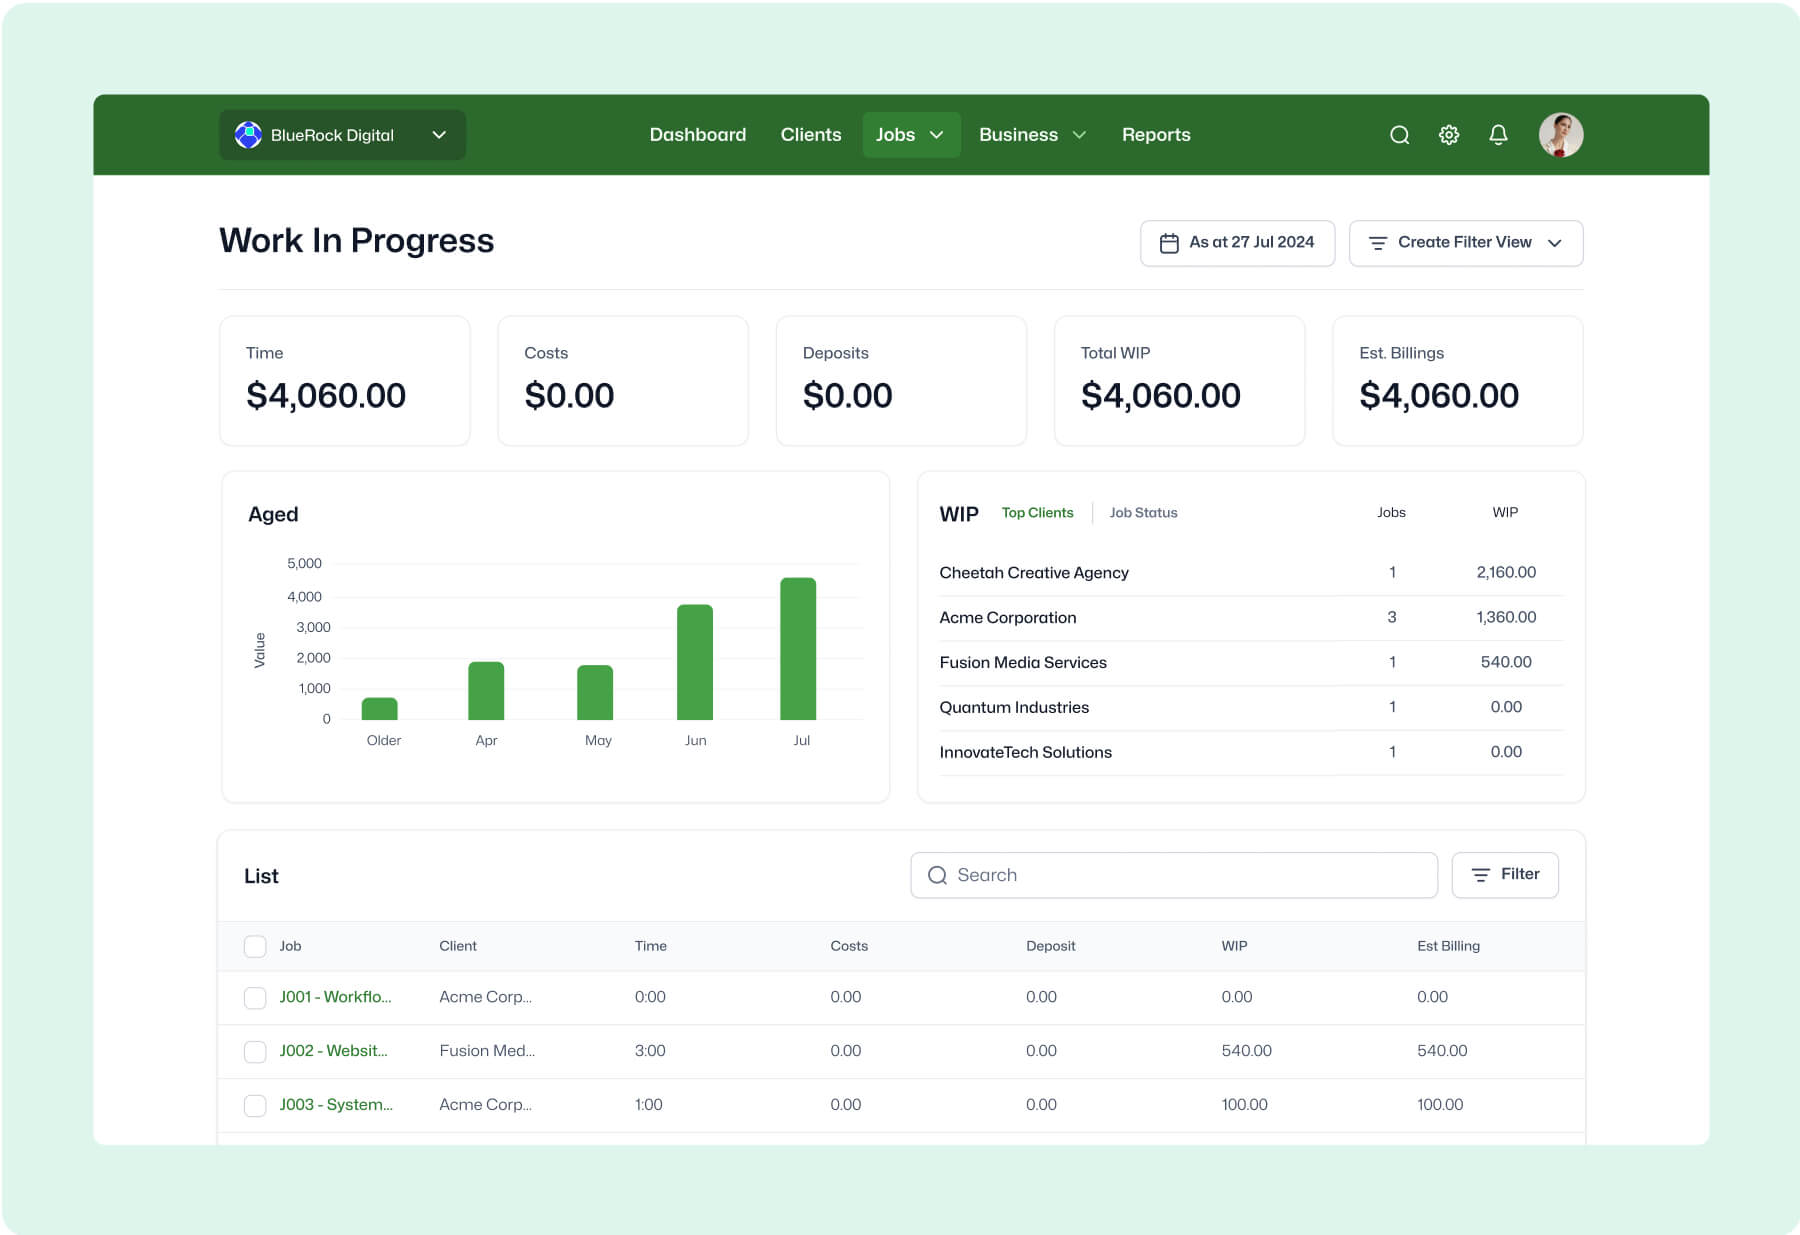The image size is (1800, 1235).
Task: Open job link J003 - System
Action: (335, 1104)
